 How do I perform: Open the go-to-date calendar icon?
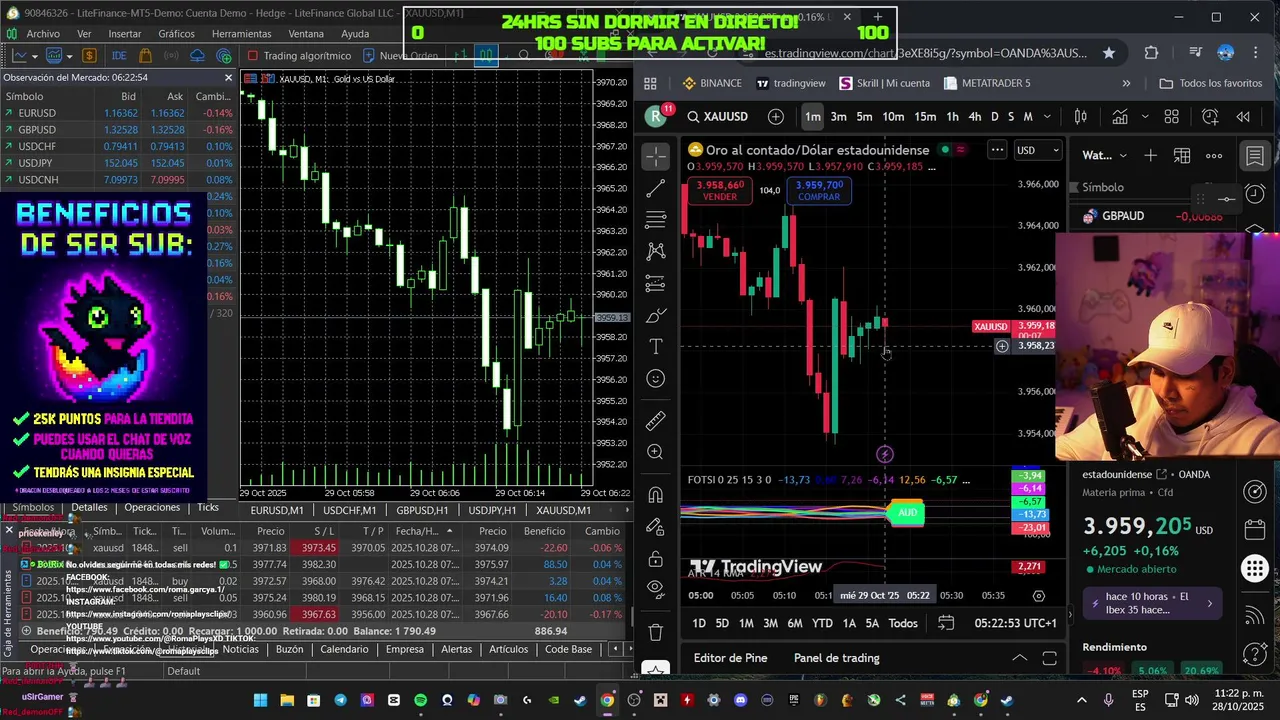pos(946,623)
